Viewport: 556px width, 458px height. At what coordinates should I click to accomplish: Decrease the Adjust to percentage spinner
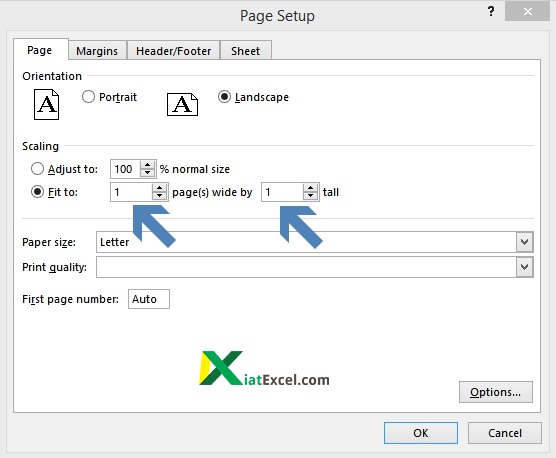(x=148, y=173)
